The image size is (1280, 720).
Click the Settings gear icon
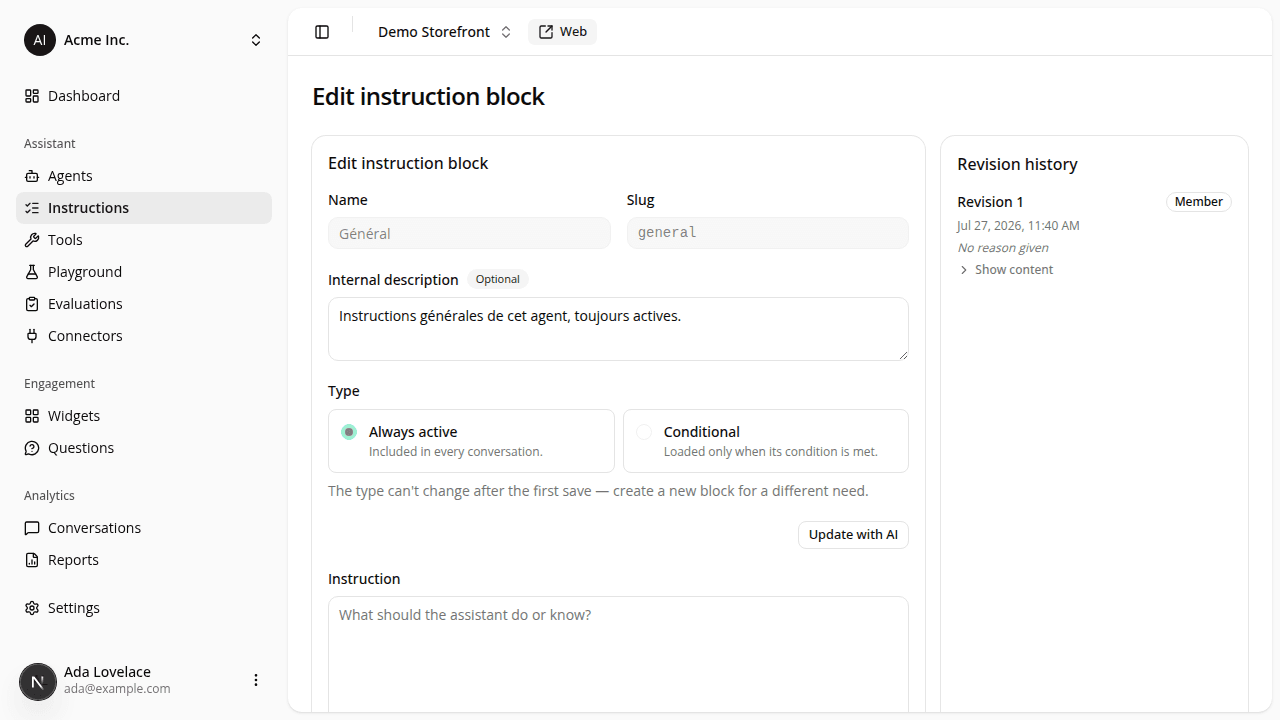point(32,608)
